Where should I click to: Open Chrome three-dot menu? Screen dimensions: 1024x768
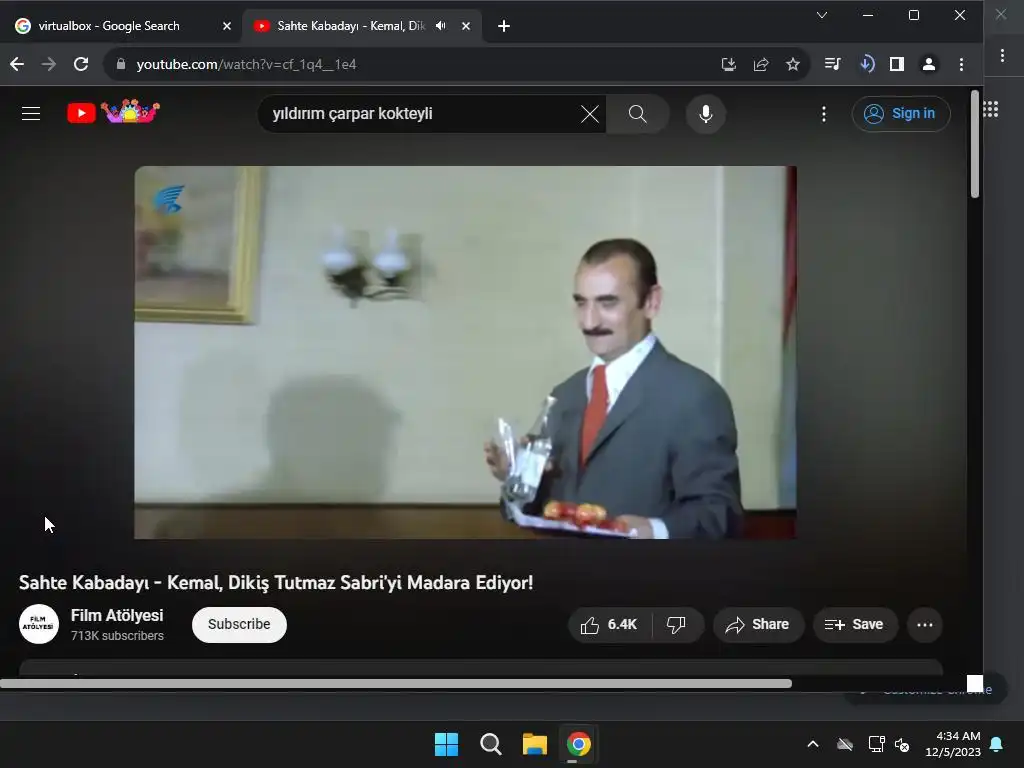click(961, 64)
